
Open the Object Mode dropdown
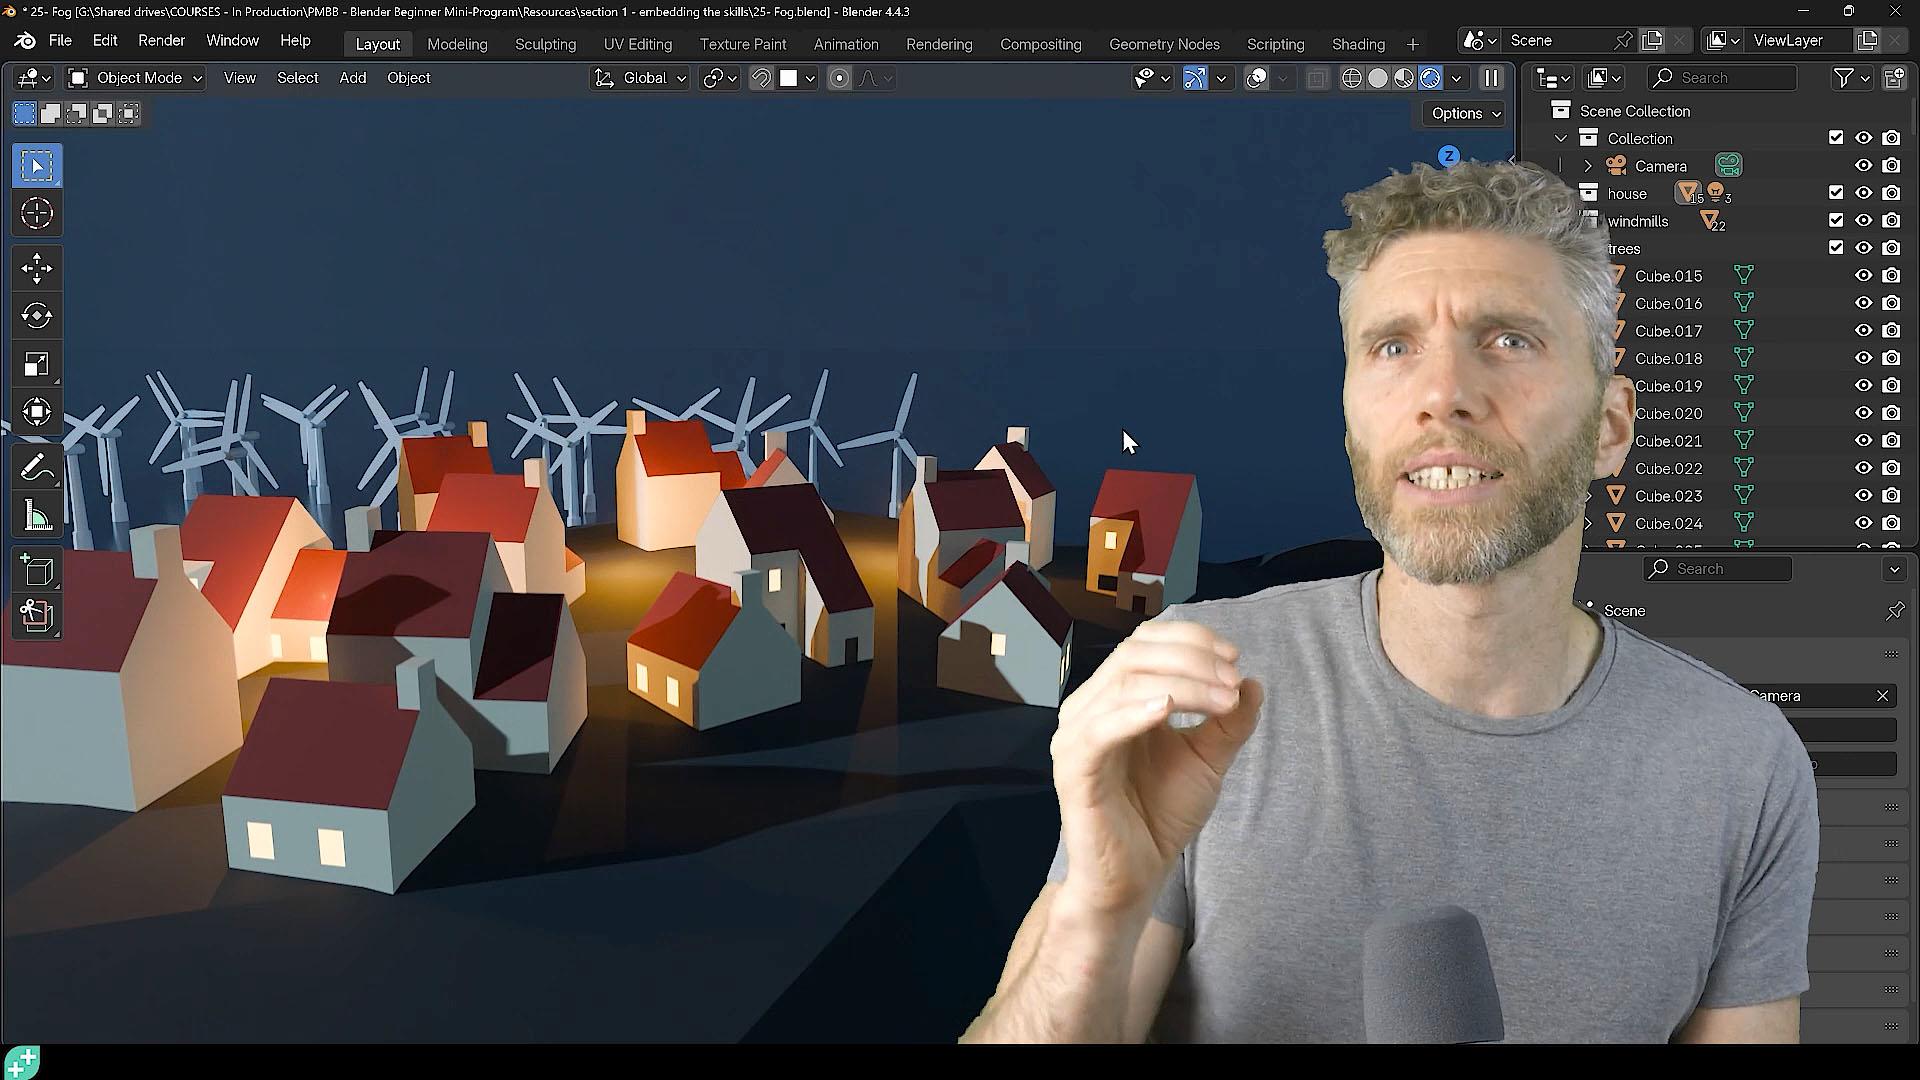click(x=136, y=78)
